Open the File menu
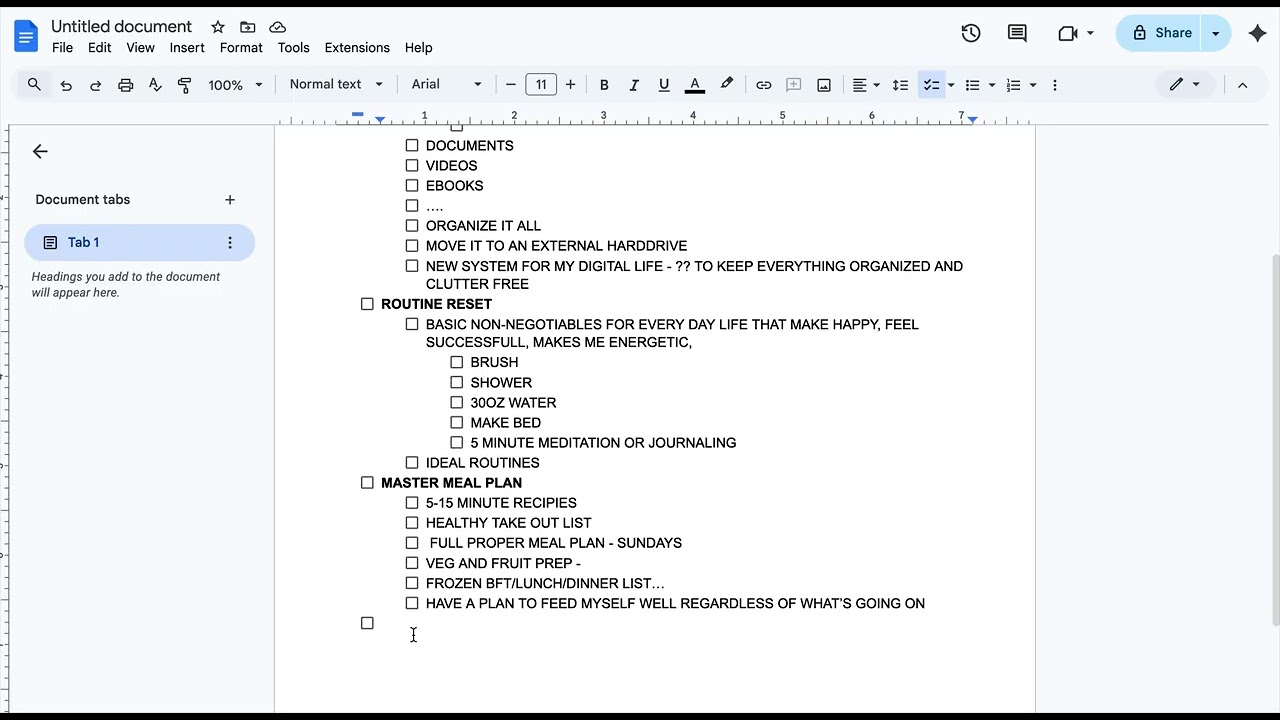Image resolution: width=1280 pixels, height=720 pixels. coord(62,48)
